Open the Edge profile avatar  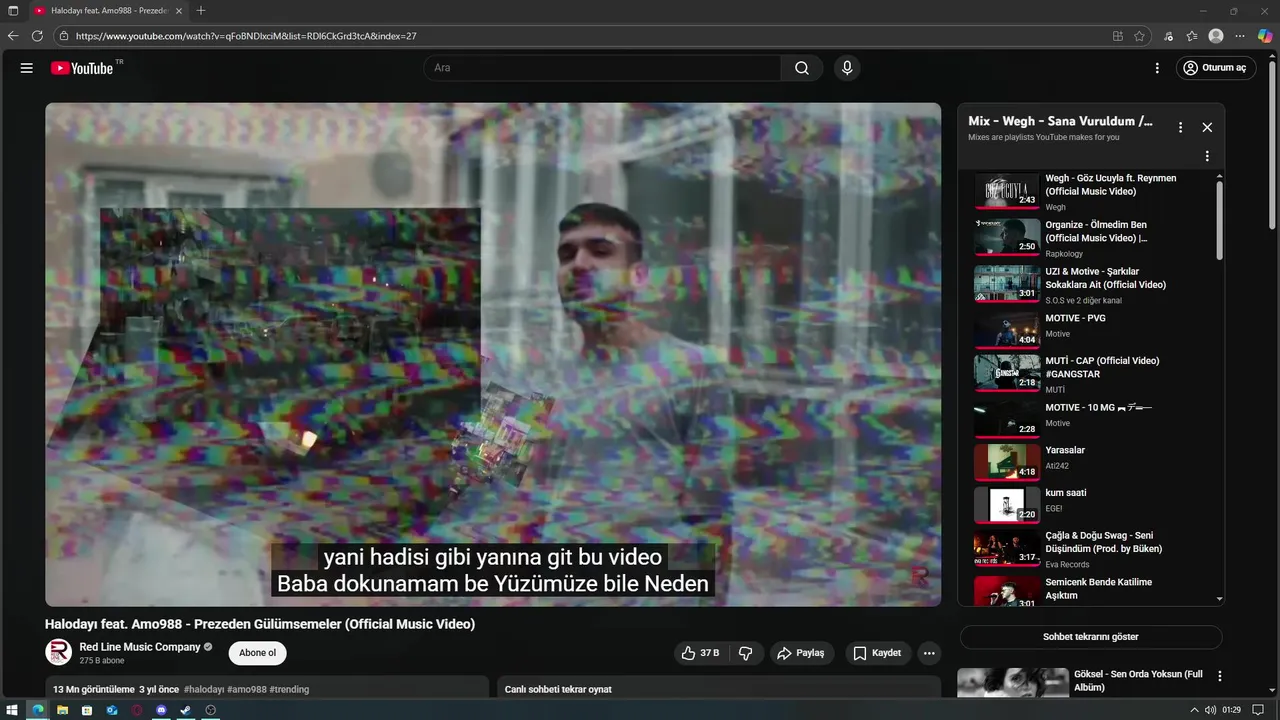(x=1216, y=36)
